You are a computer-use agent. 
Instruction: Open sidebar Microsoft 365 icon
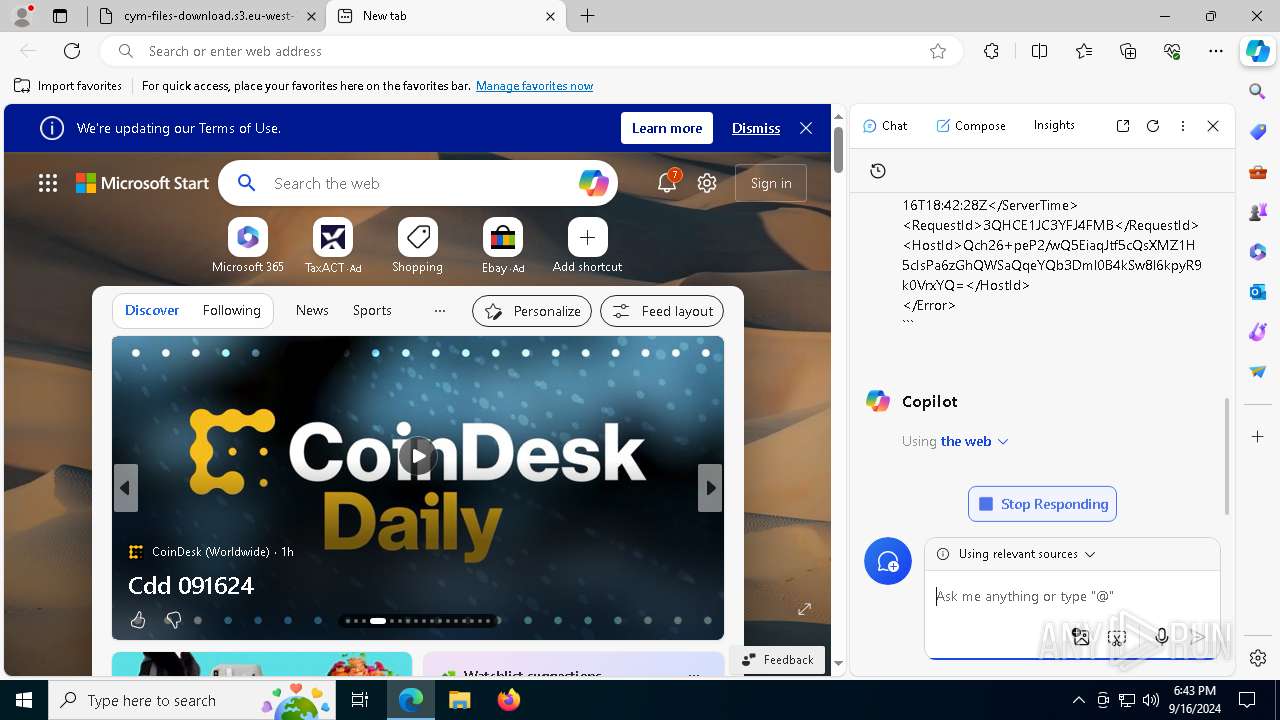pyautogui.click(x=1258, y=252)
